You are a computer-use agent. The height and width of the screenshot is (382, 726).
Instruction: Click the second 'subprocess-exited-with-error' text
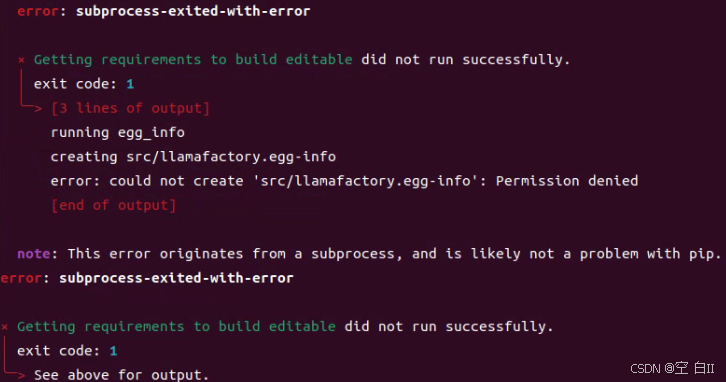tap(176, 278)
